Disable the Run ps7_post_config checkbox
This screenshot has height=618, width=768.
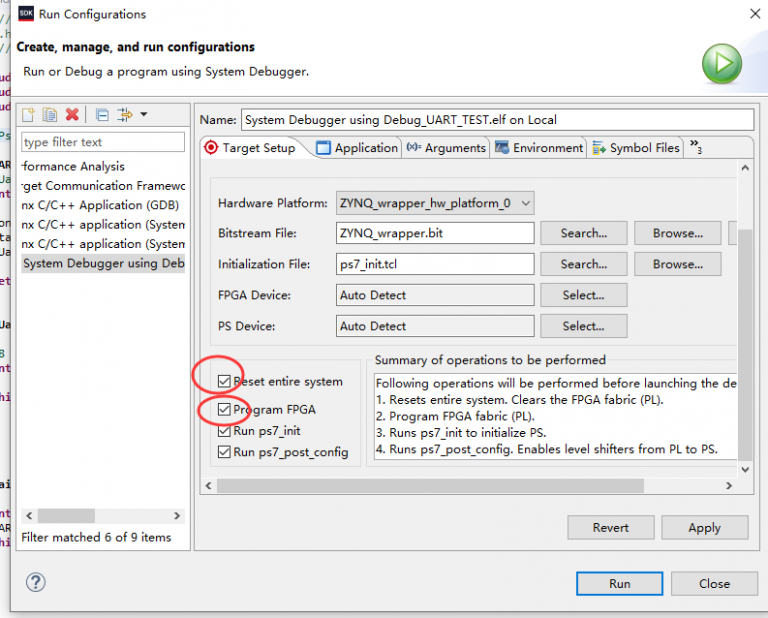tap(224, 452)
